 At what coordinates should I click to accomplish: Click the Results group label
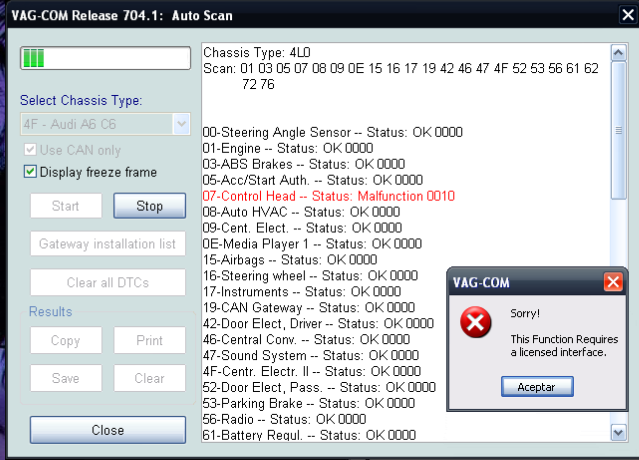(x=51, y=311)
